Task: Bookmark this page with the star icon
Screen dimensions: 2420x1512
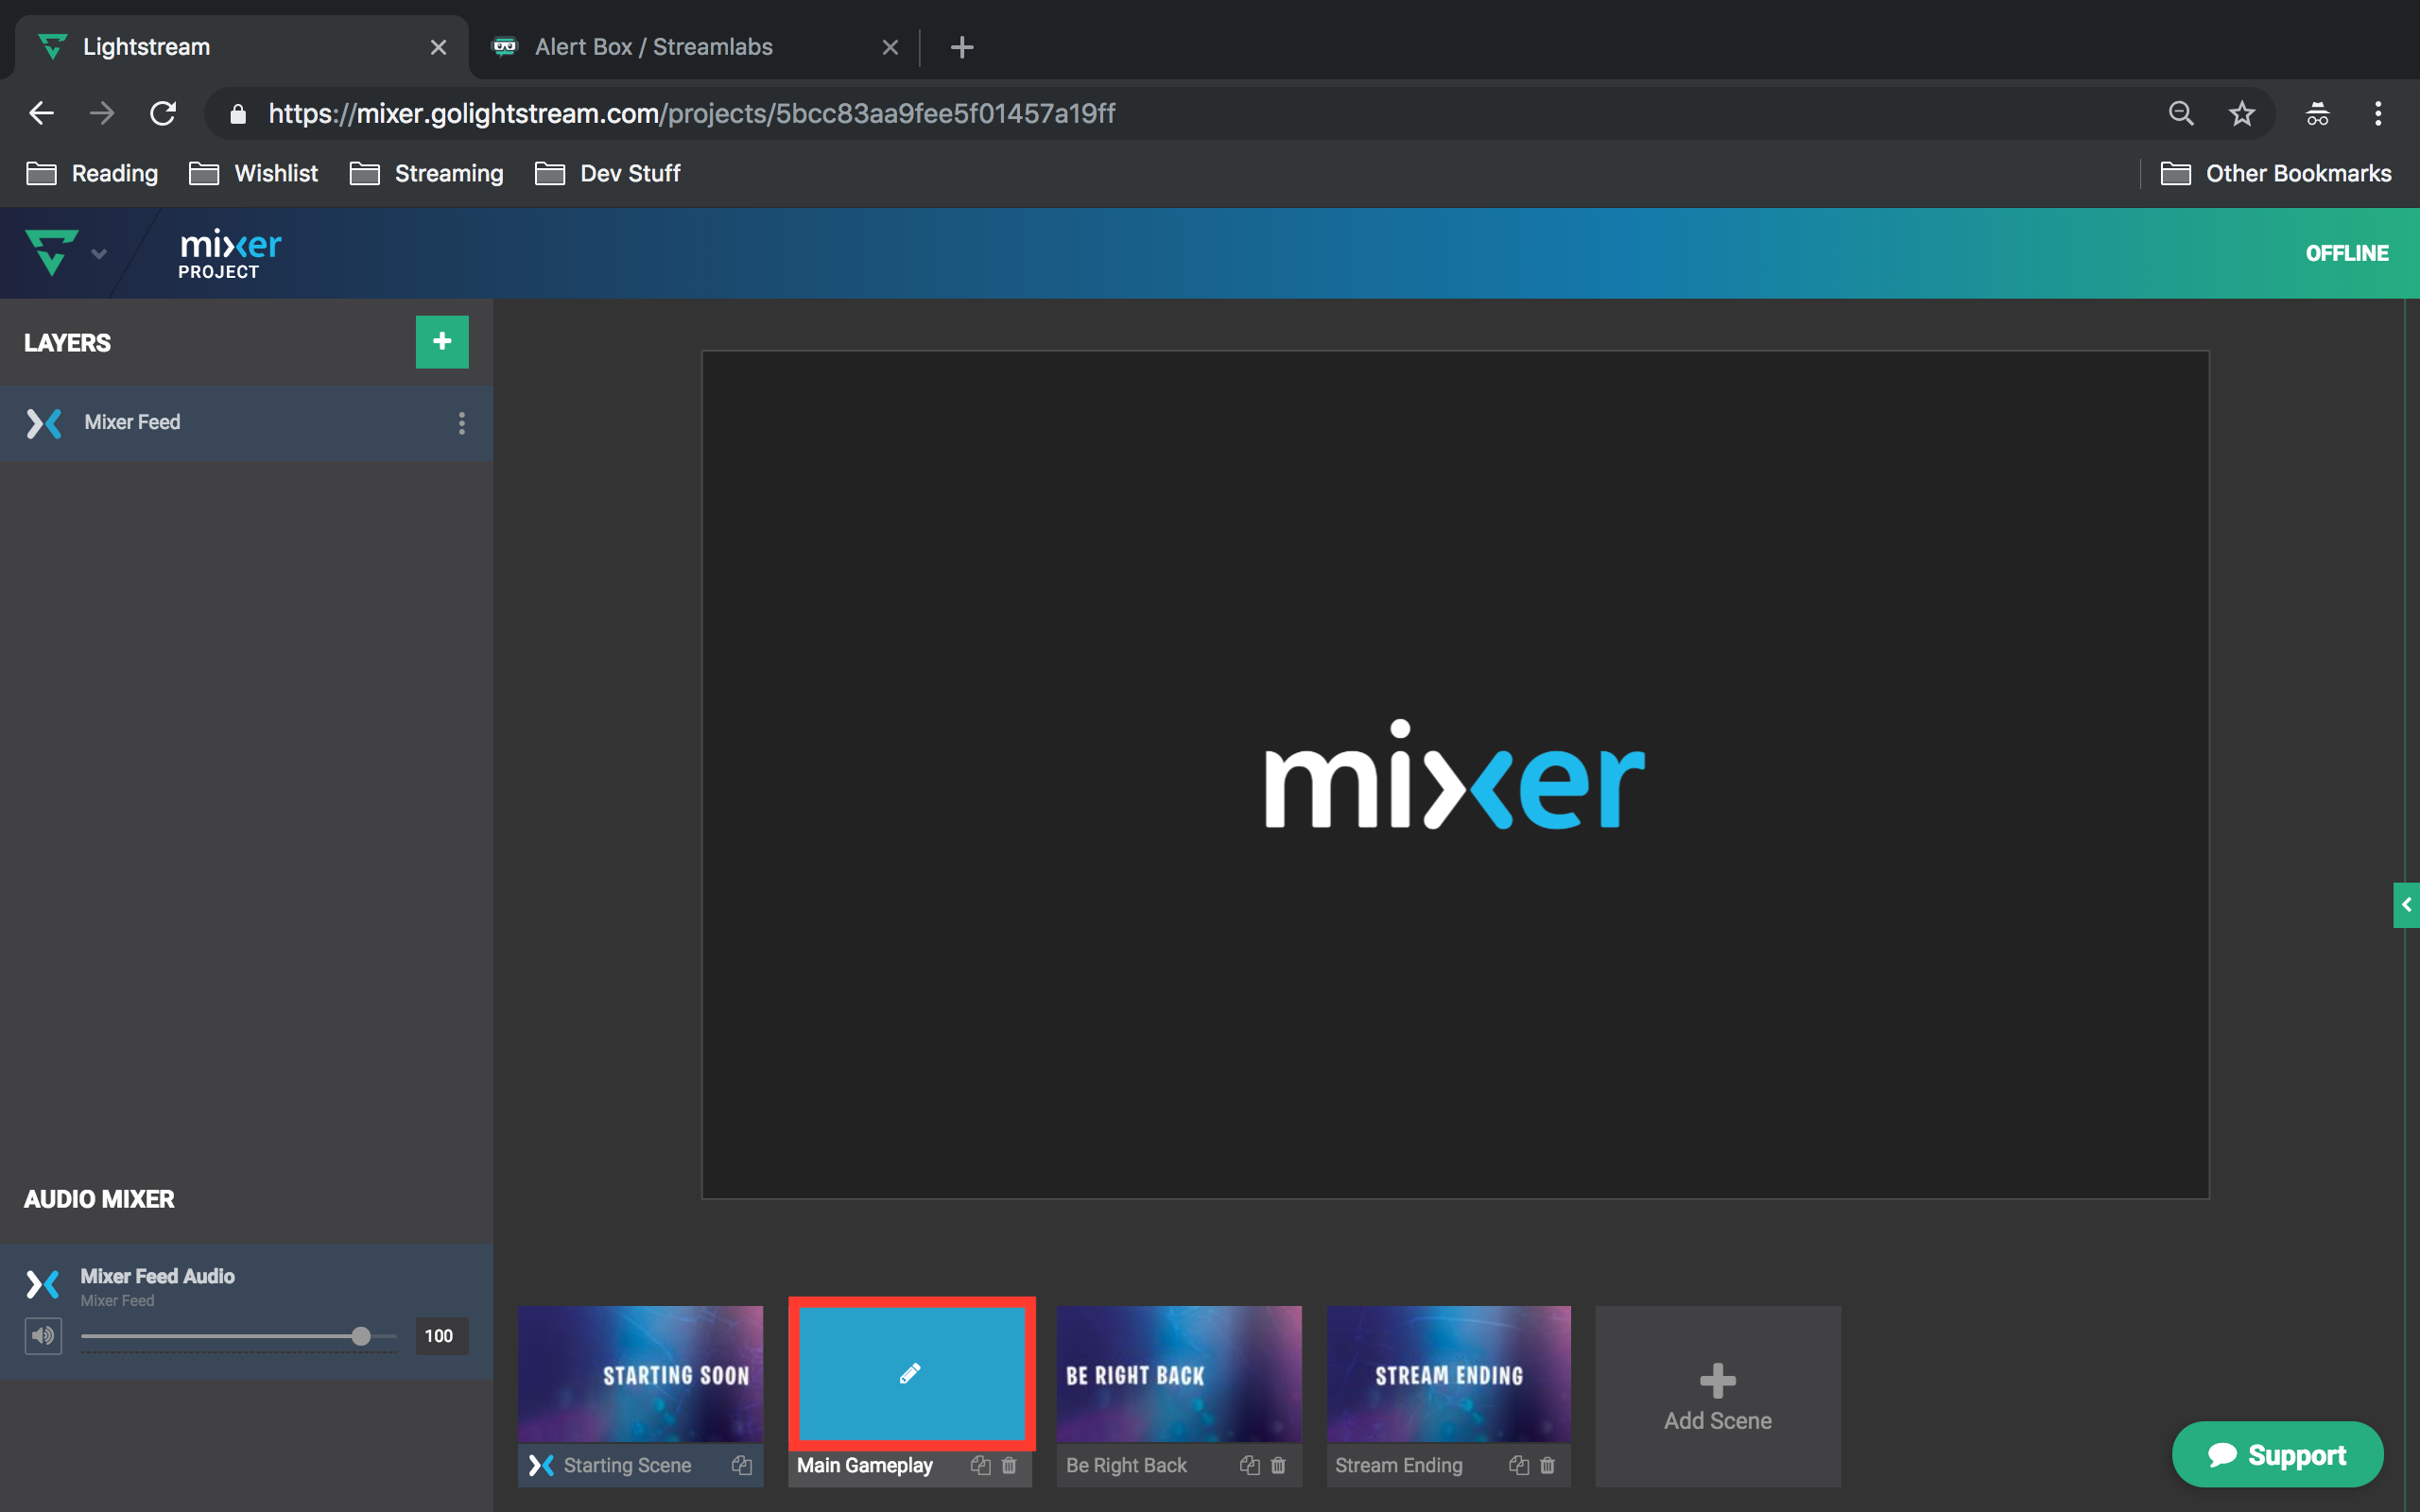Action: [x=2242, y=113]
